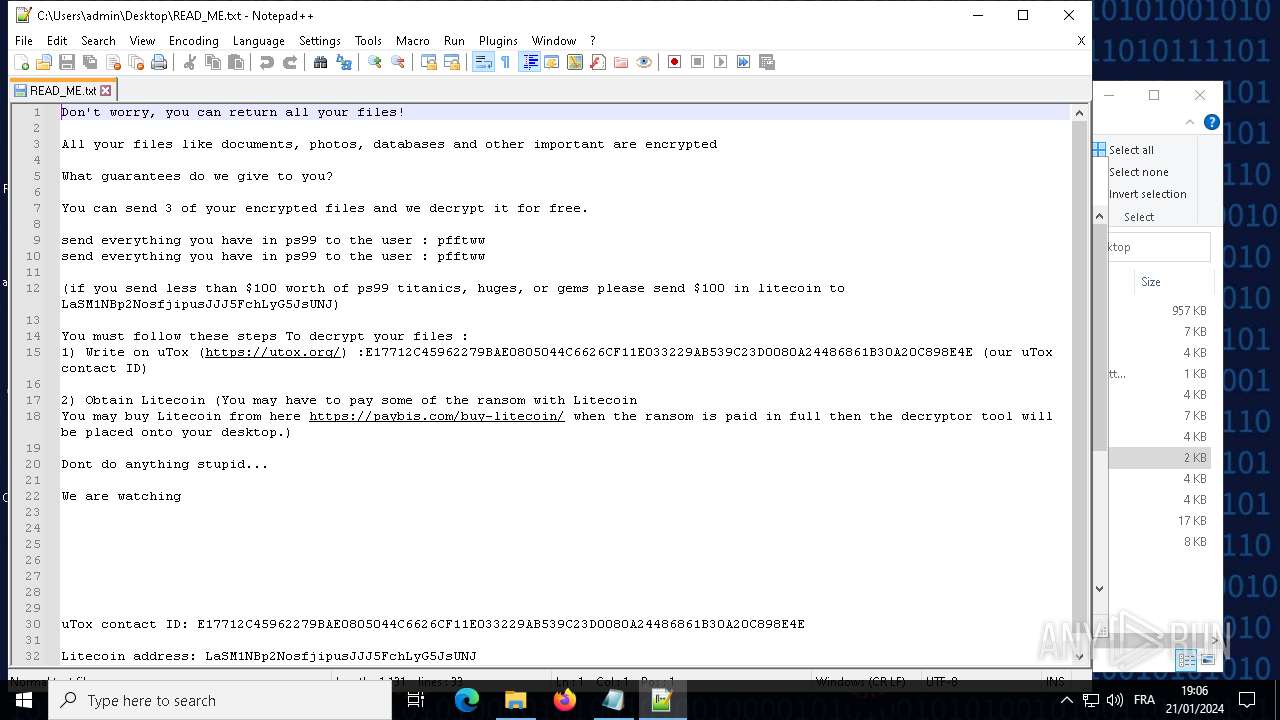Close the current document via toolbar
The width and height of the screenshot is (1280, 720).
point(113,62)
